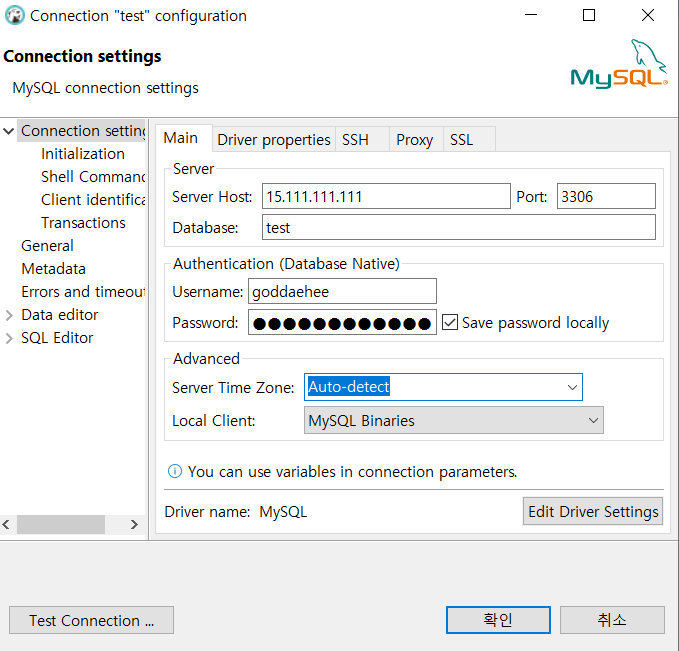Viewport: 679px width, 651px height.
Task: Click the Port input field
Action: [606, 196]
